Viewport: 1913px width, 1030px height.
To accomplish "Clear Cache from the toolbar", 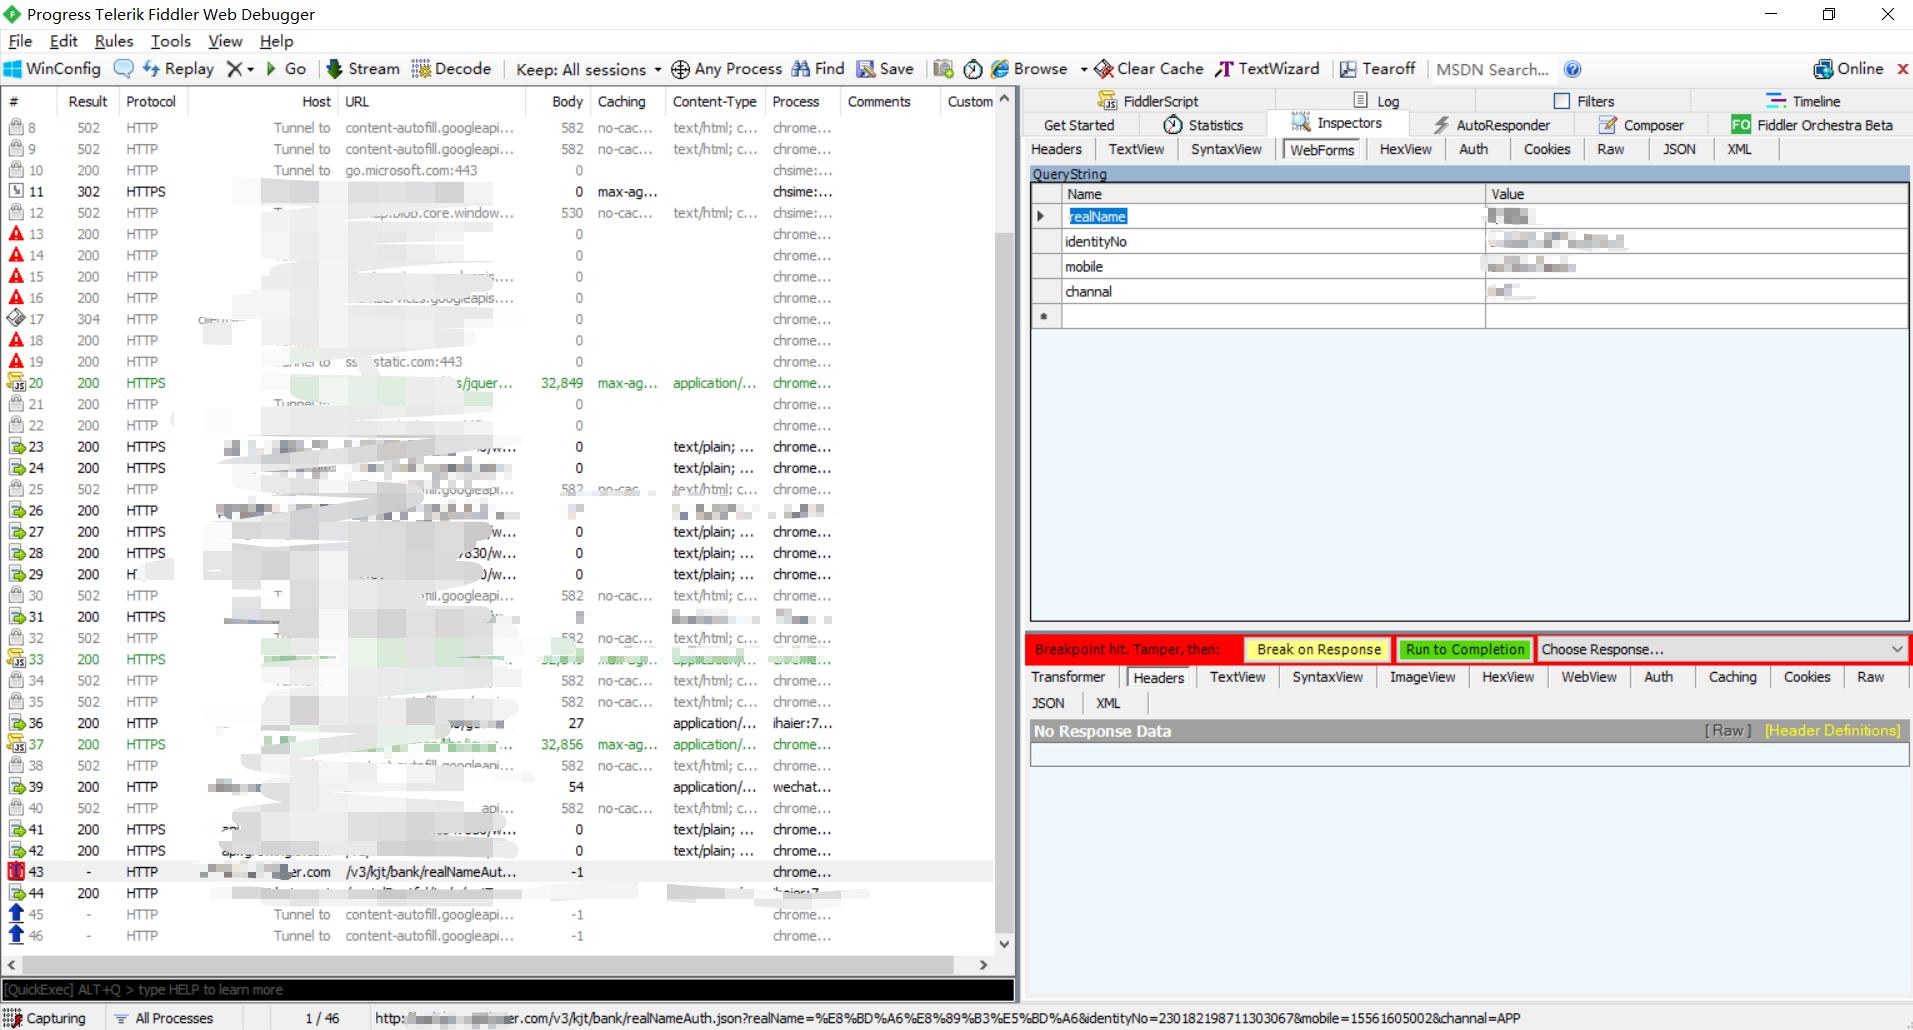I will (1149, 69).
